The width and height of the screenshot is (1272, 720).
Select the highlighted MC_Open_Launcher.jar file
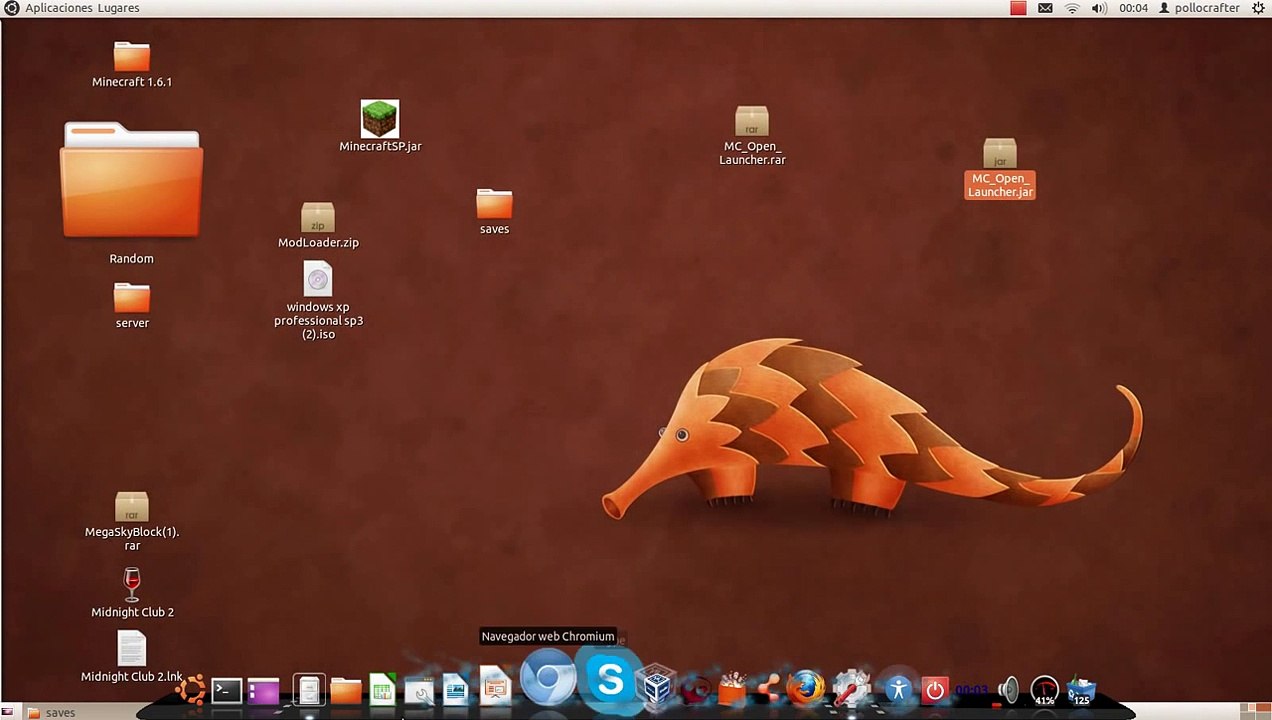click(x=1000, y=169)
